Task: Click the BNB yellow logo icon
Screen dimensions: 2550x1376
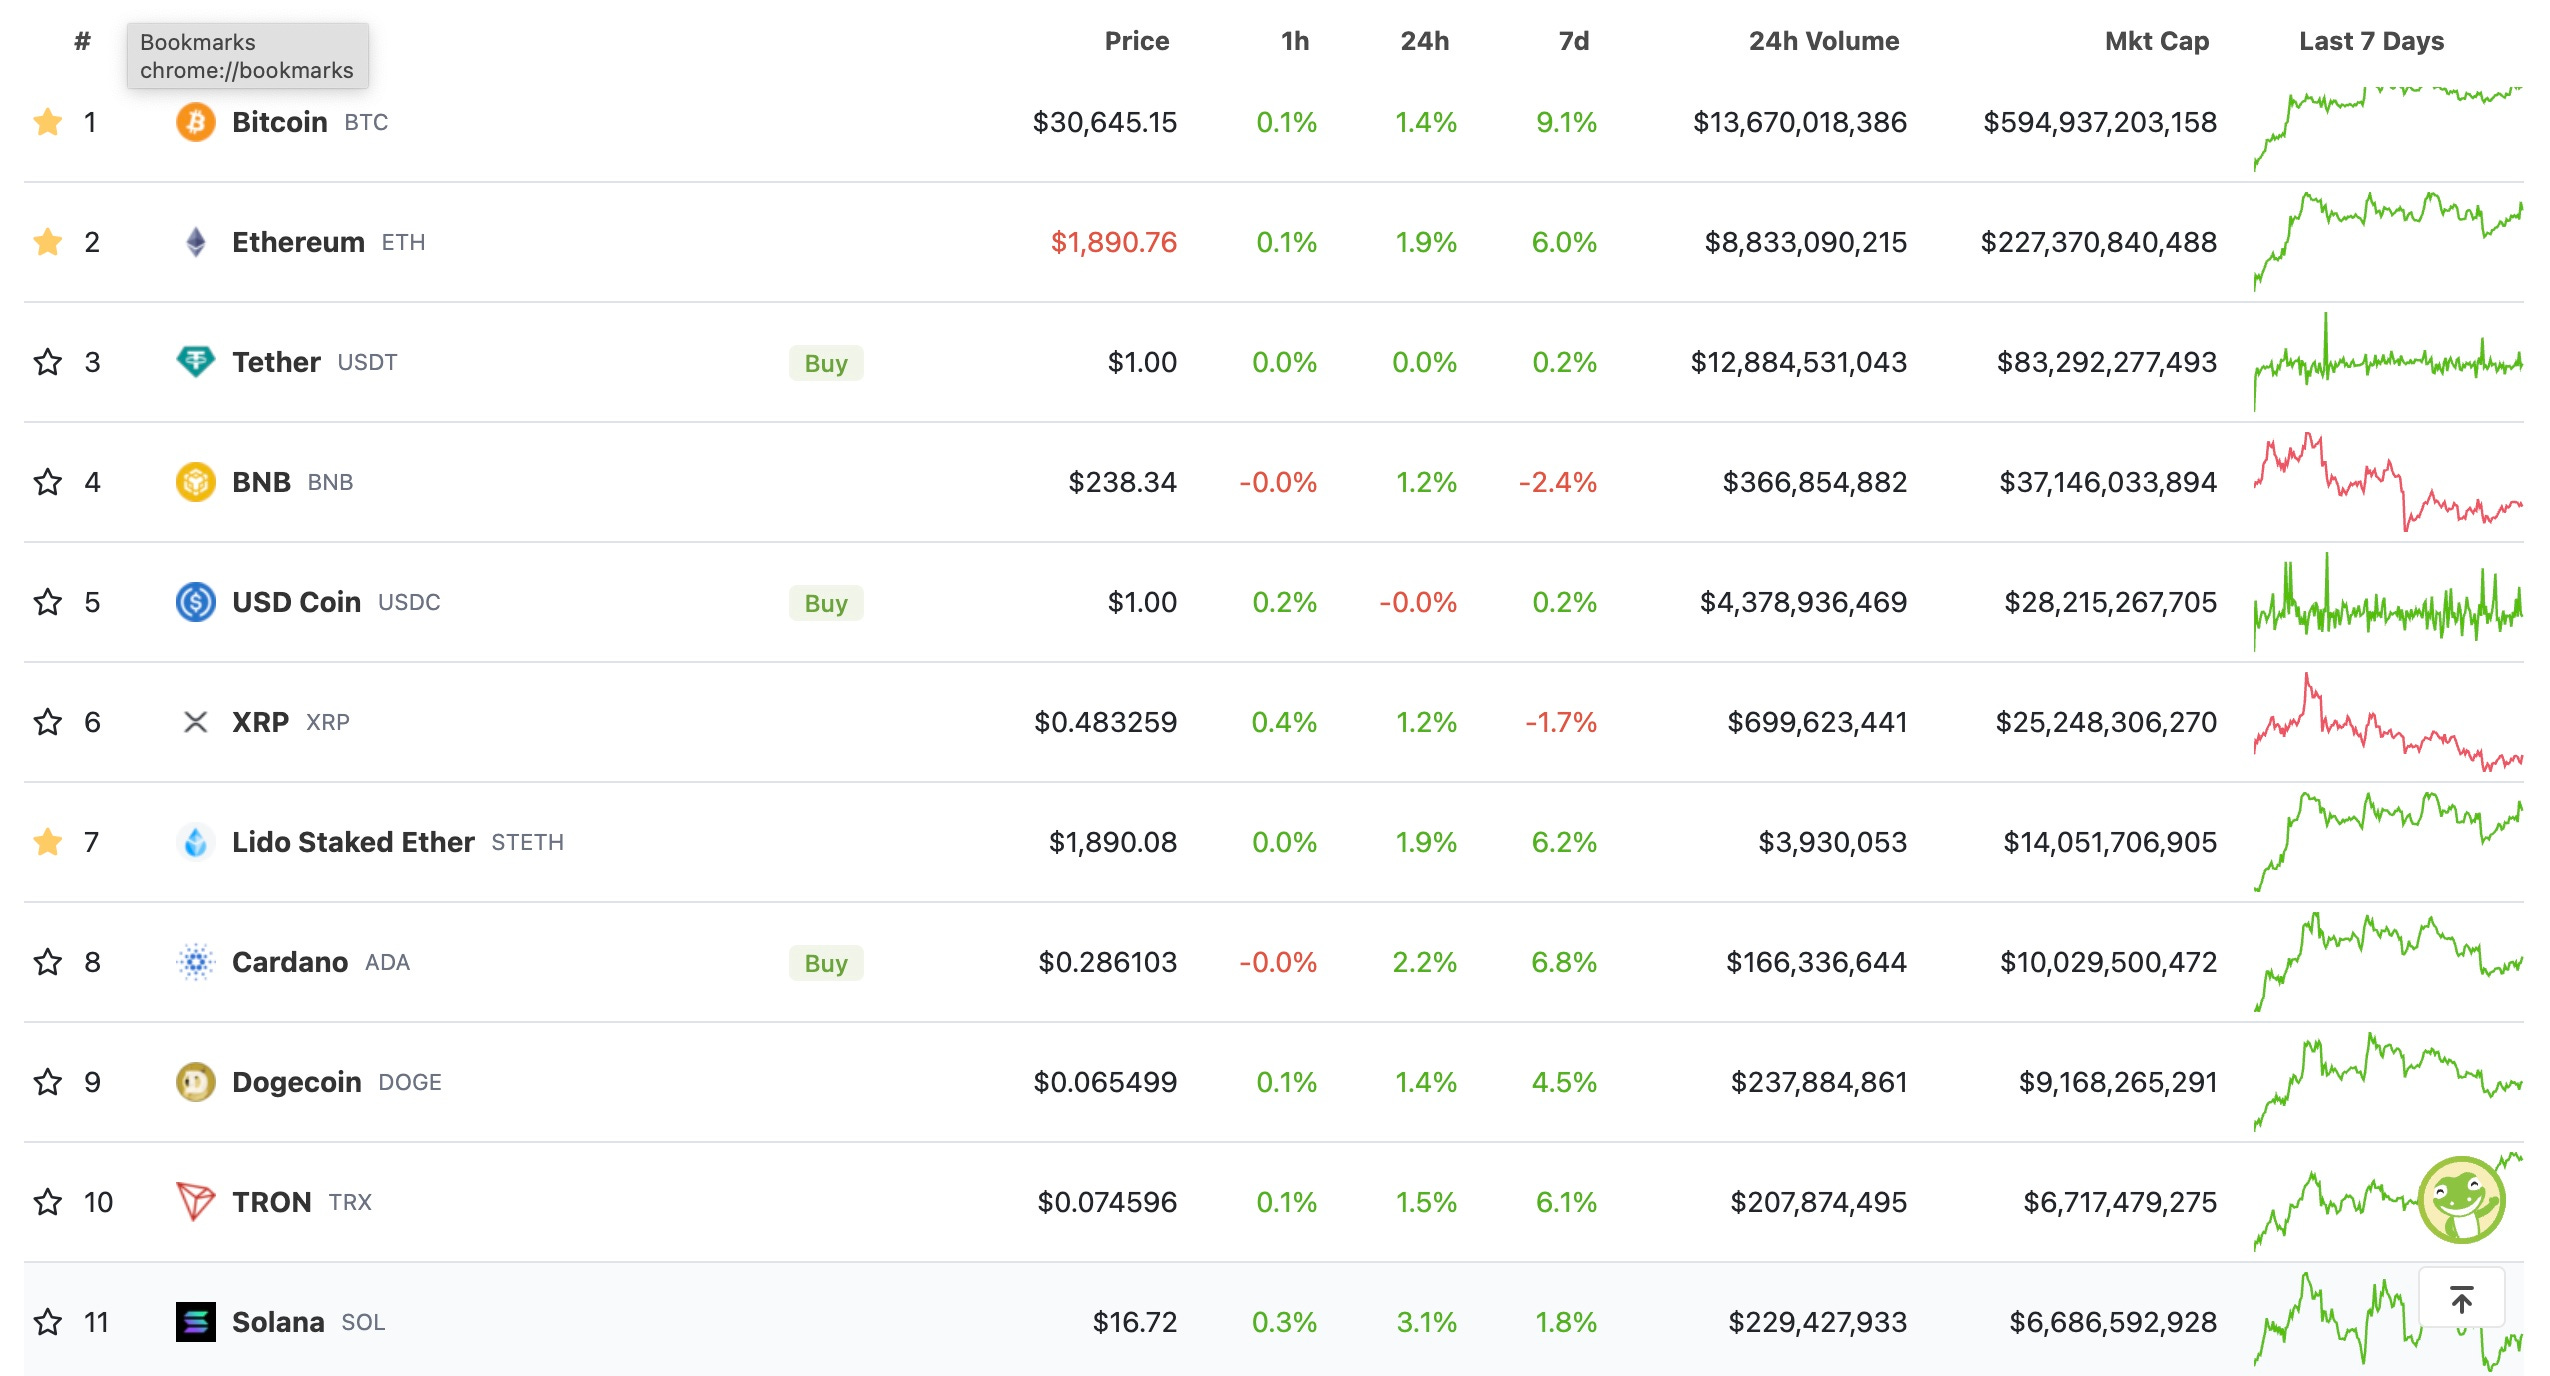Action: click(x=195, y=482)
